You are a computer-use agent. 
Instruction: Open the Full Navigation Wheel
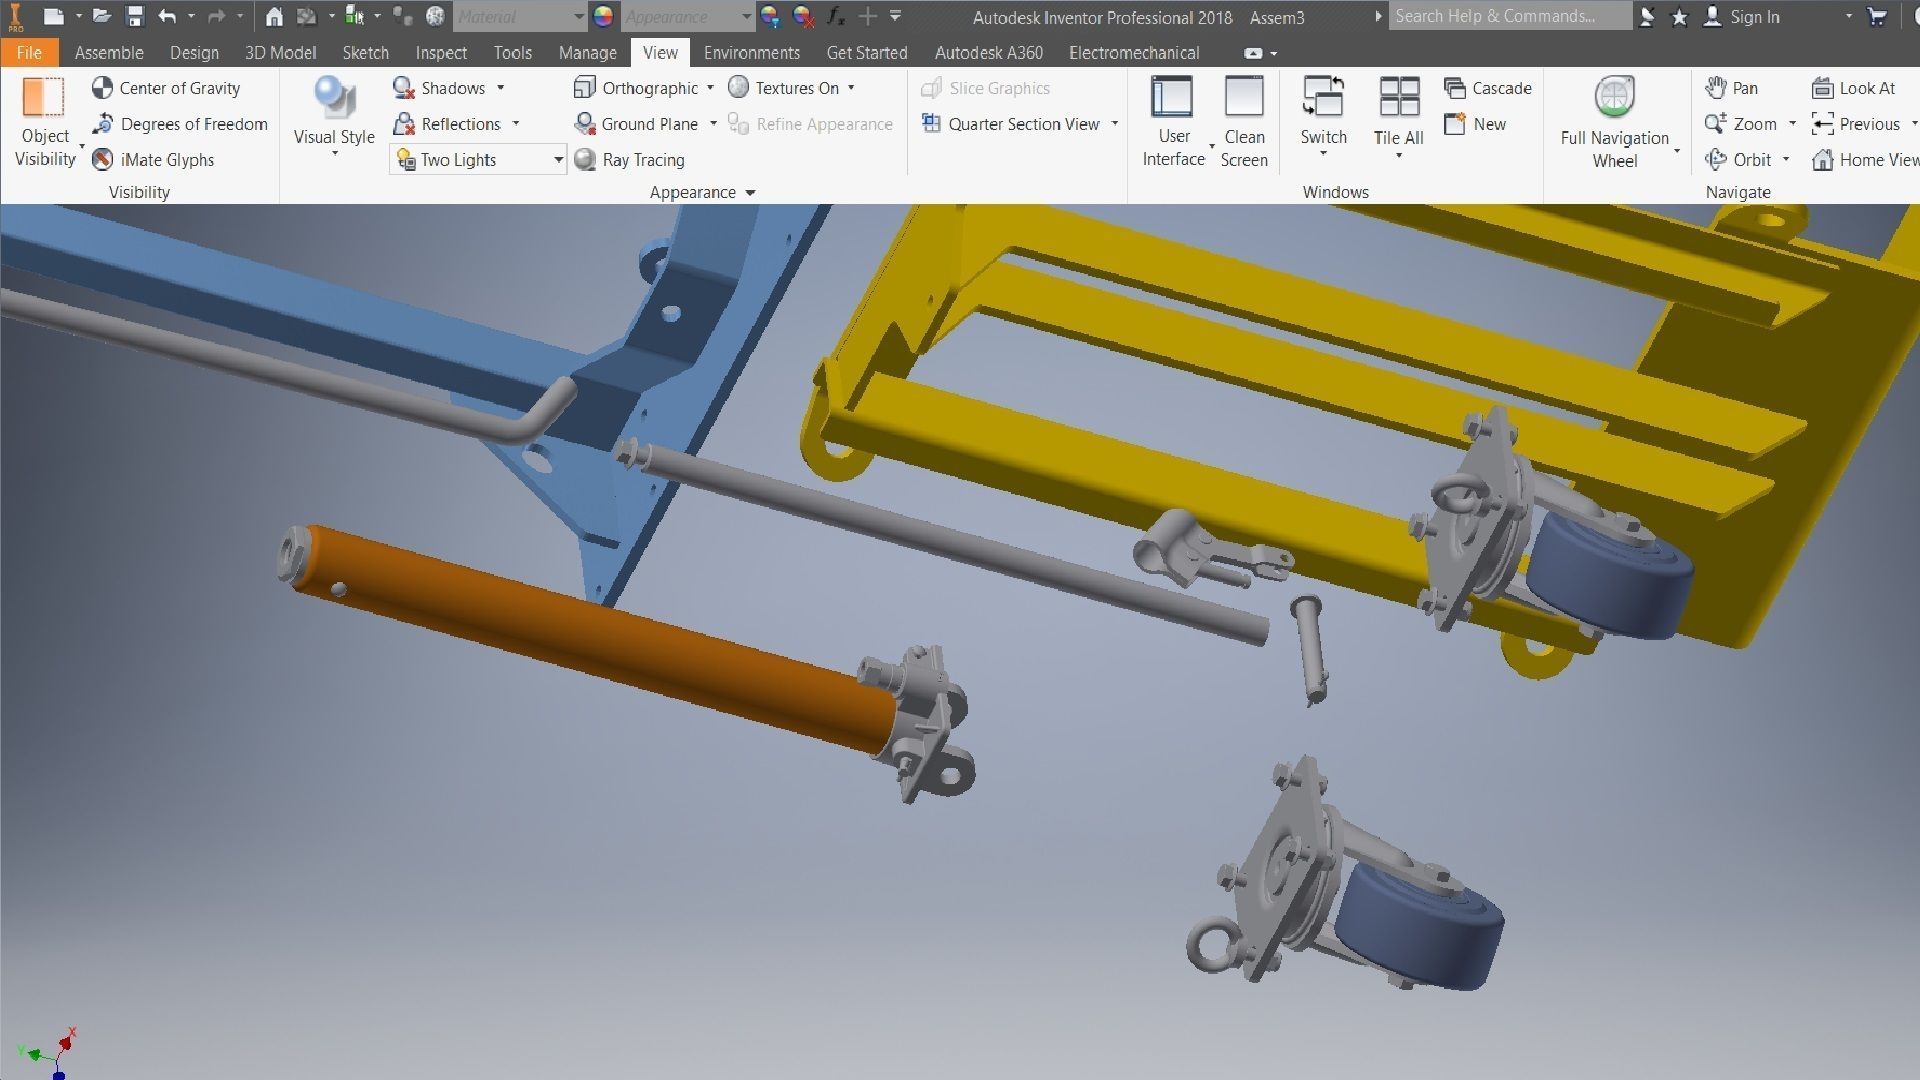click(1615, 122)
